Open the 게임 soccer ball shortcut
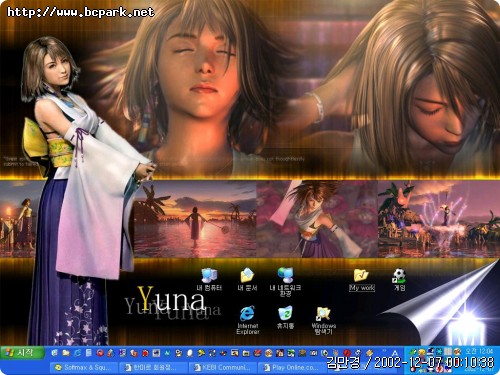This screenshot has height=375, width=500. [399, 279]
